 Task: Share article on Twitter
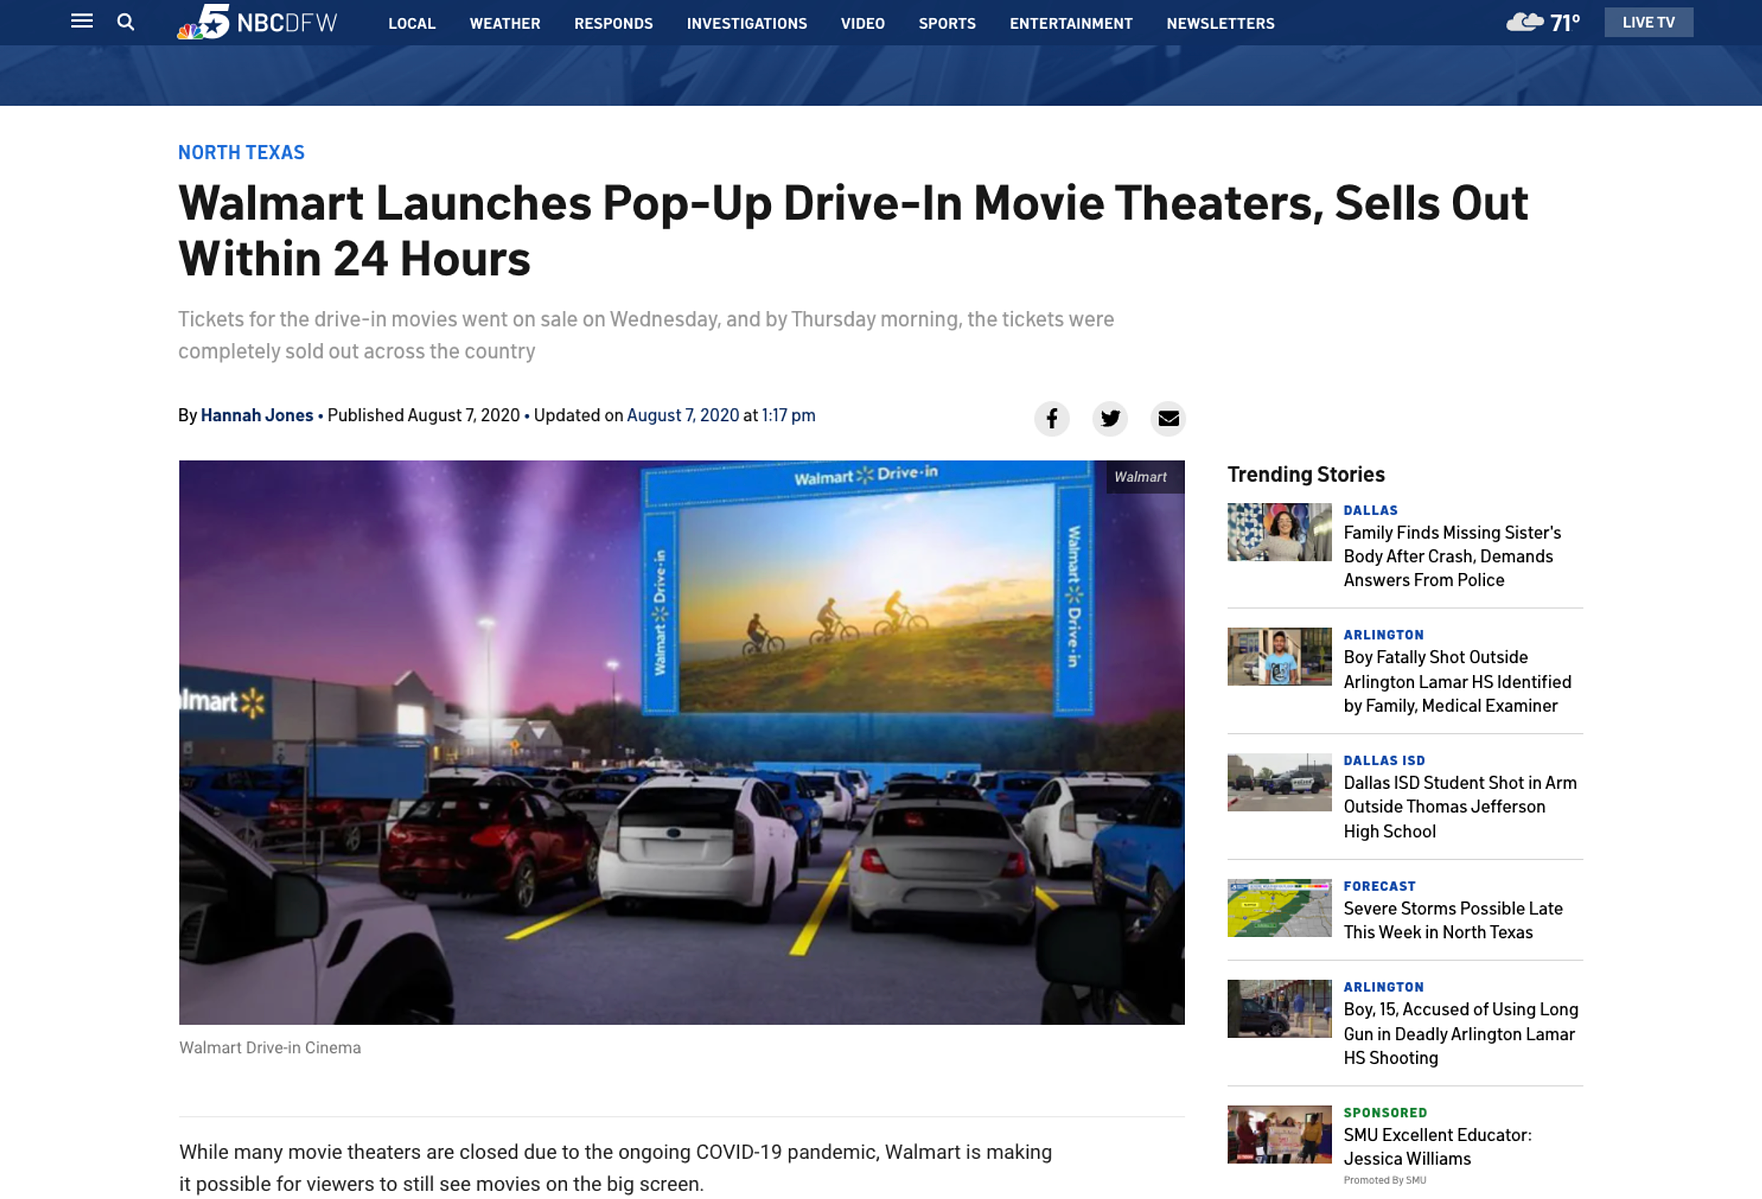point(1110,418)
